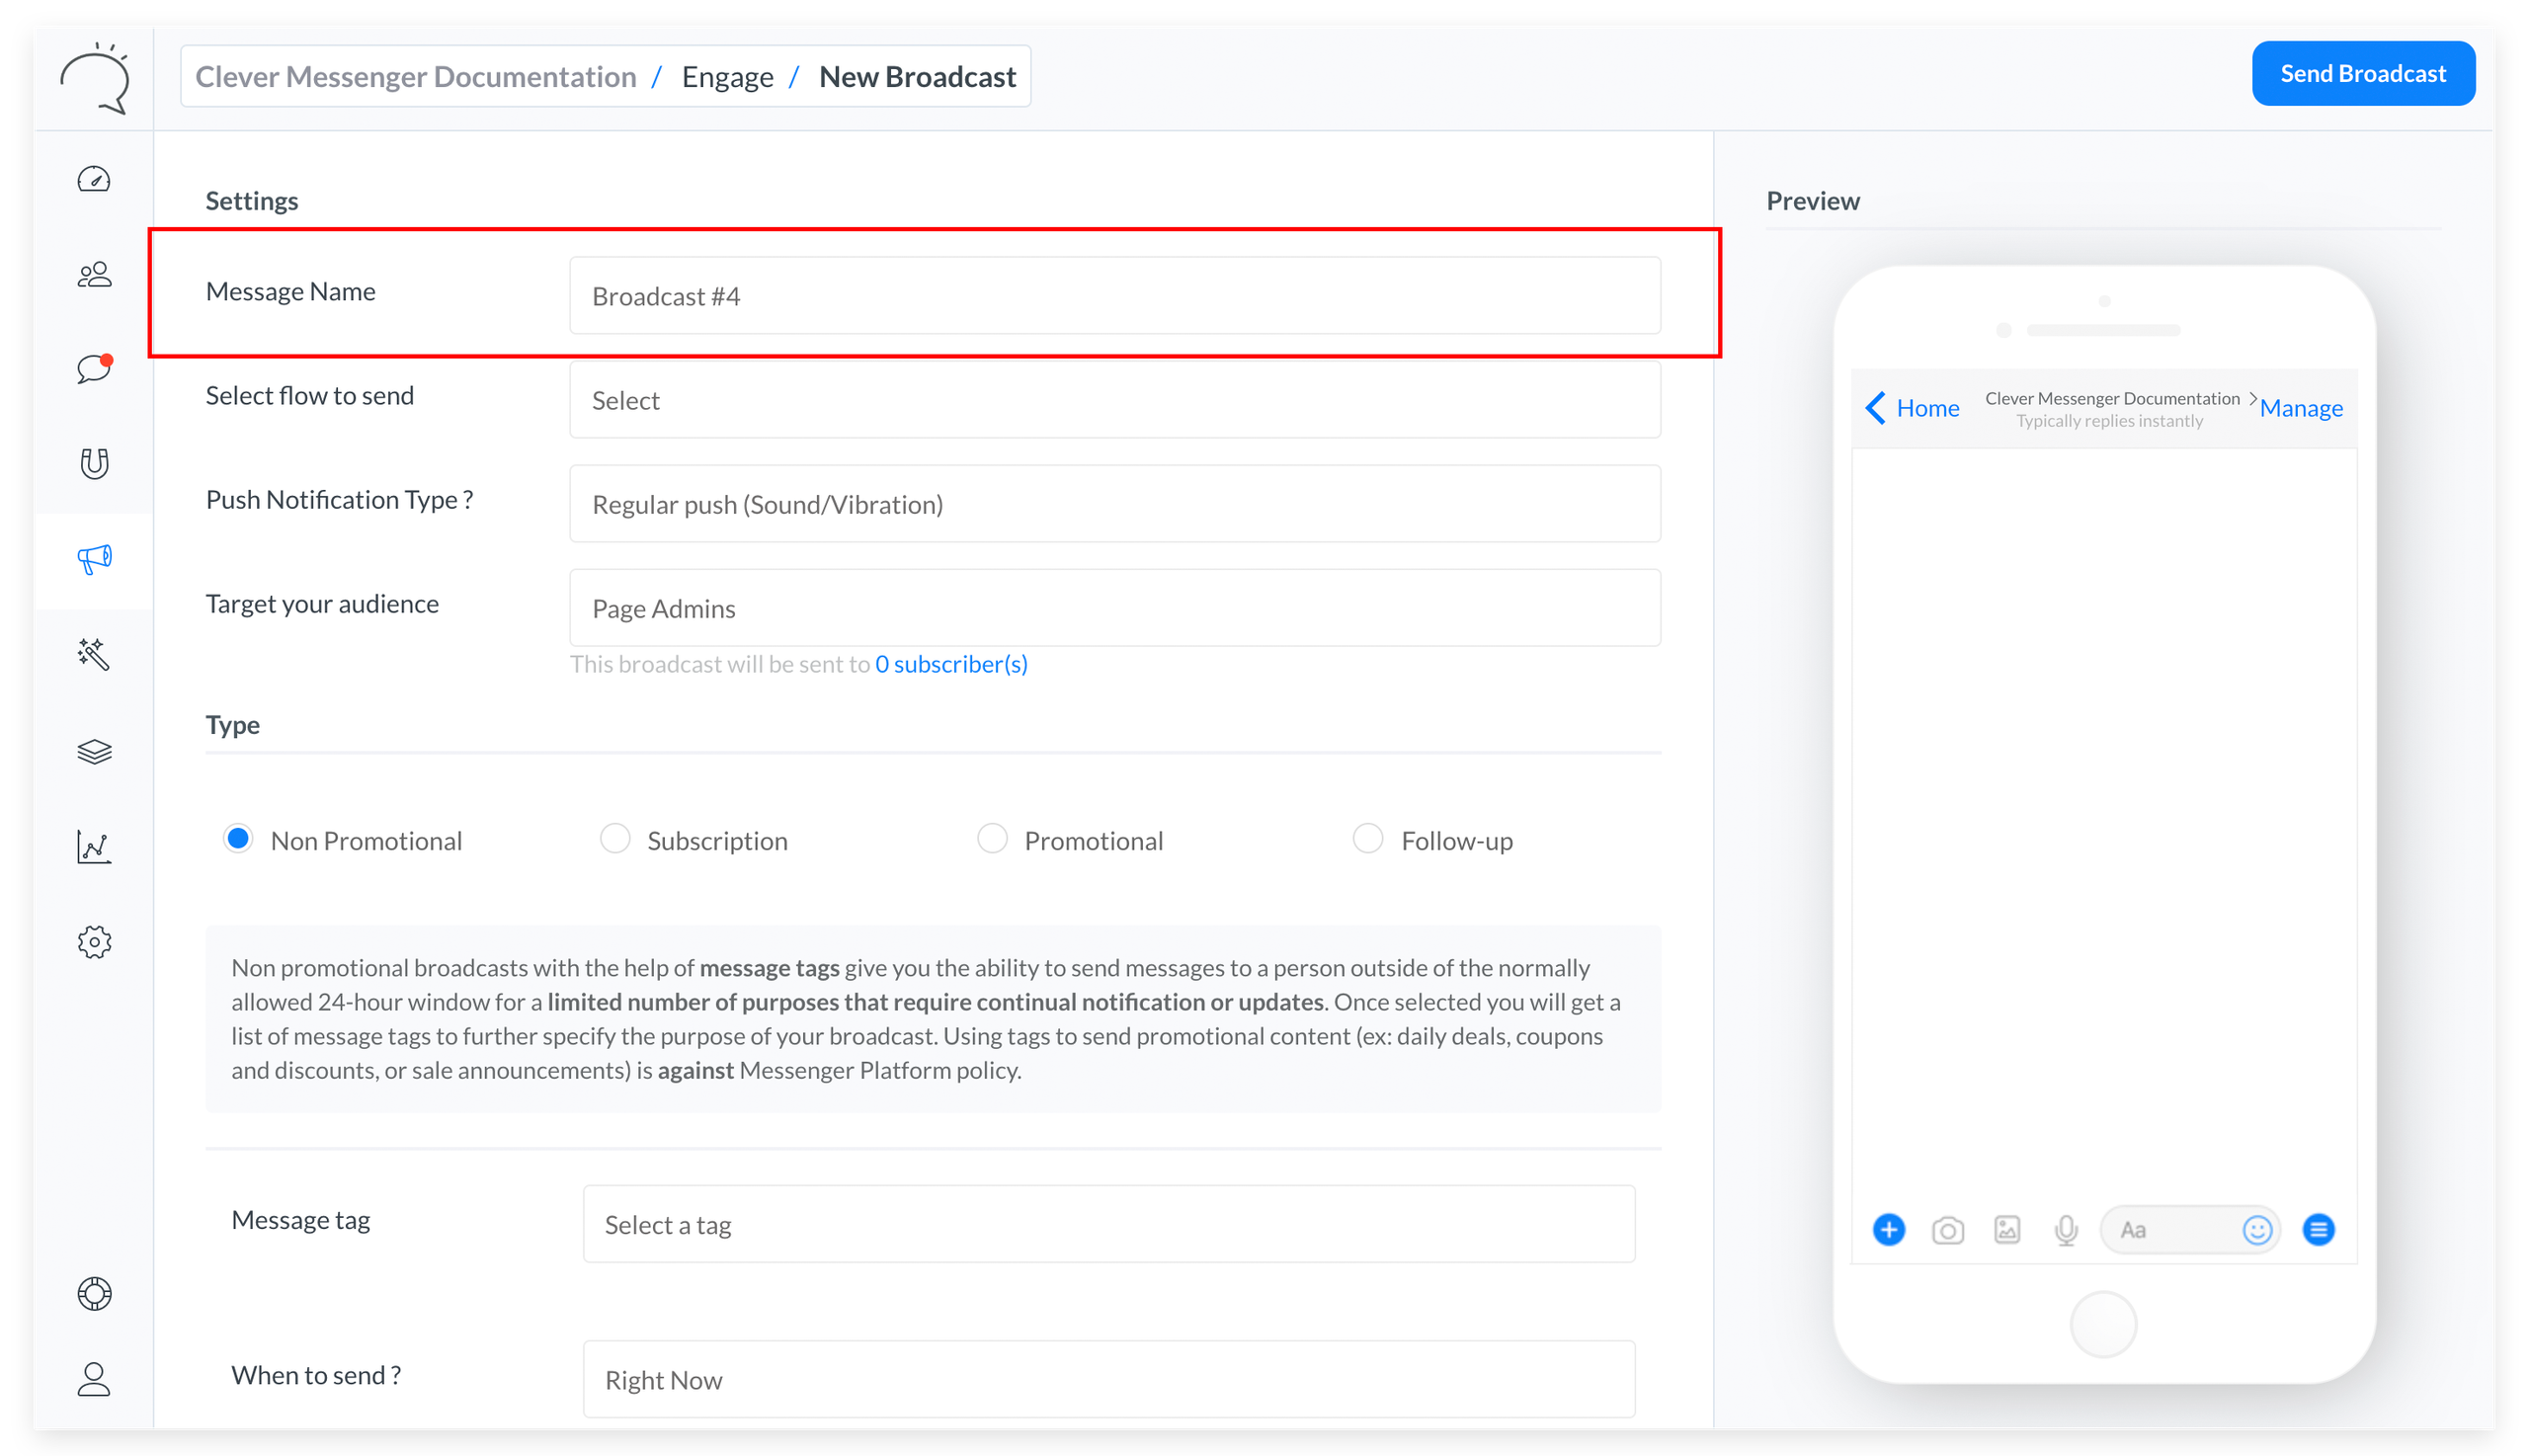
Task: Go to Engage in the breadcrumb
Action: point(727,77)
